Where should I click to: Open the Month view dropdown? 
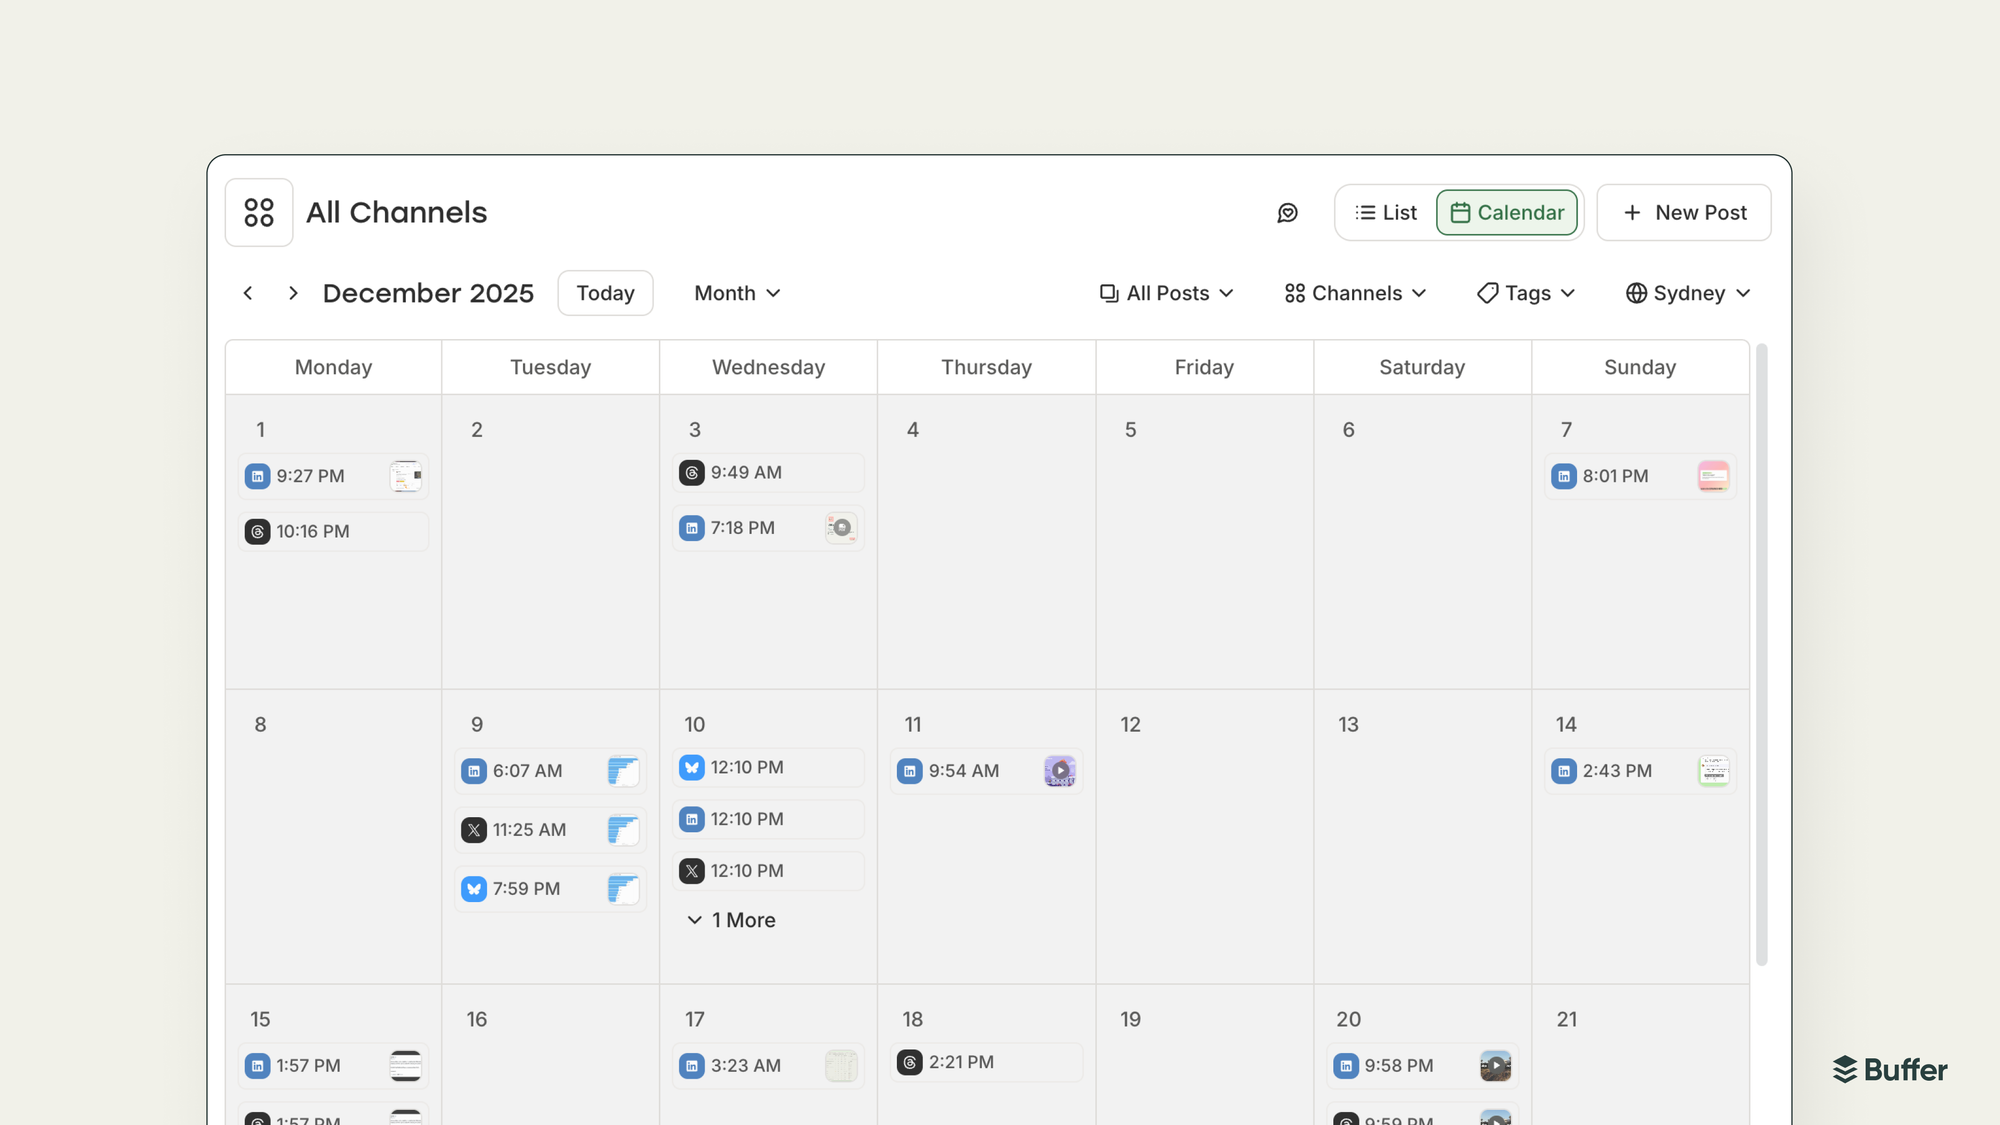click(x=737, y=293)
